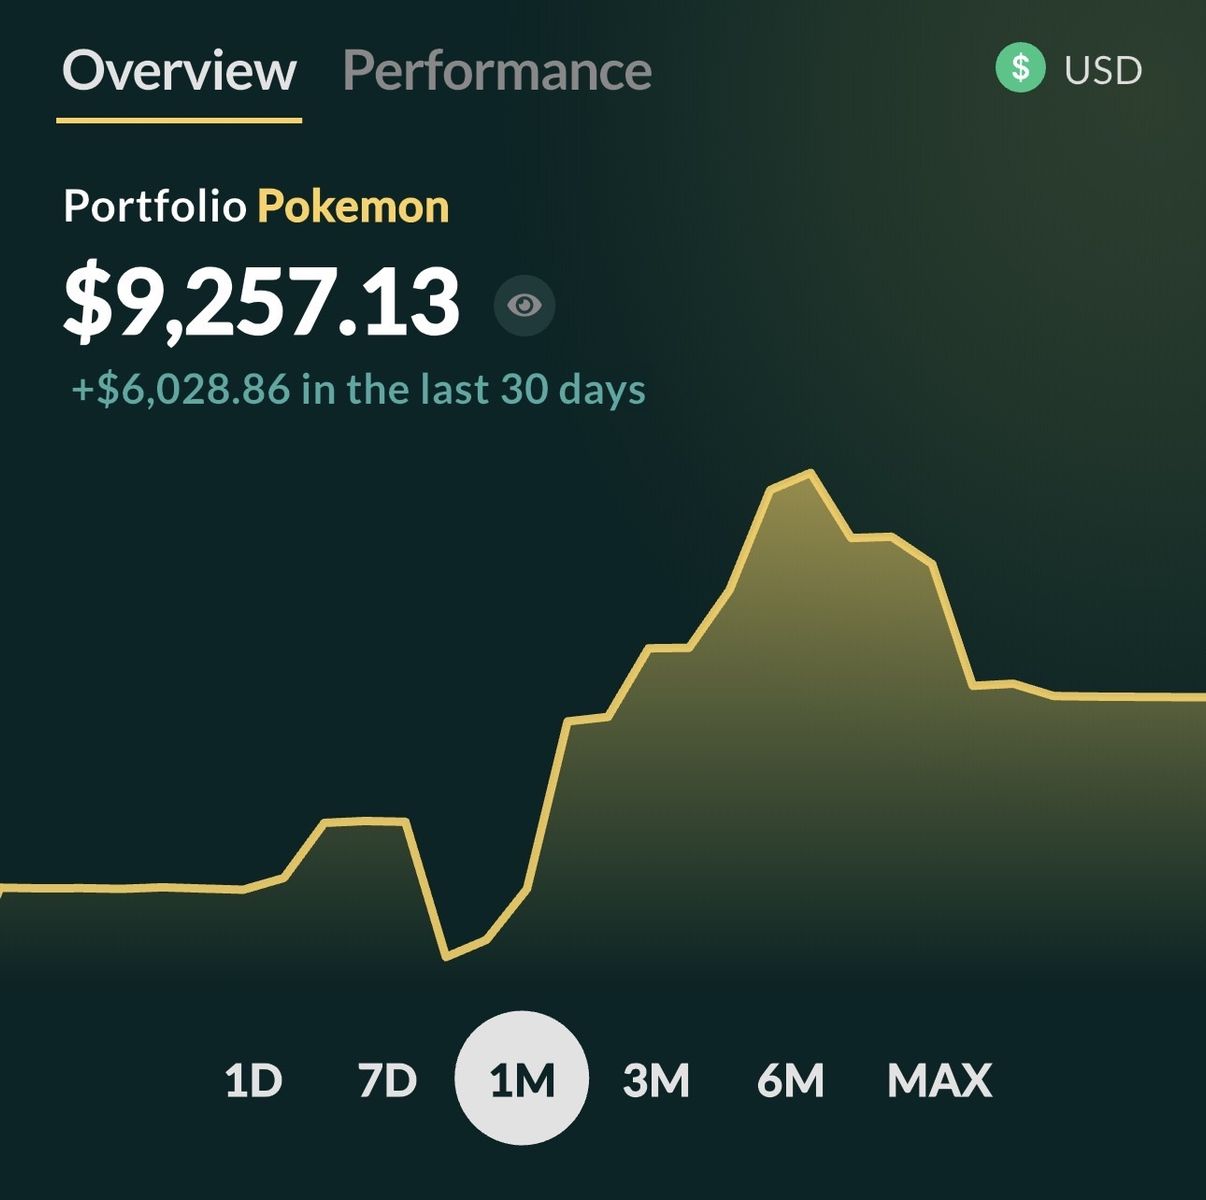Image resolution: width=1206 pixels, height=1200 pixels.
Task: Click the lowest dip on the chart line
Action: [447, 958]
